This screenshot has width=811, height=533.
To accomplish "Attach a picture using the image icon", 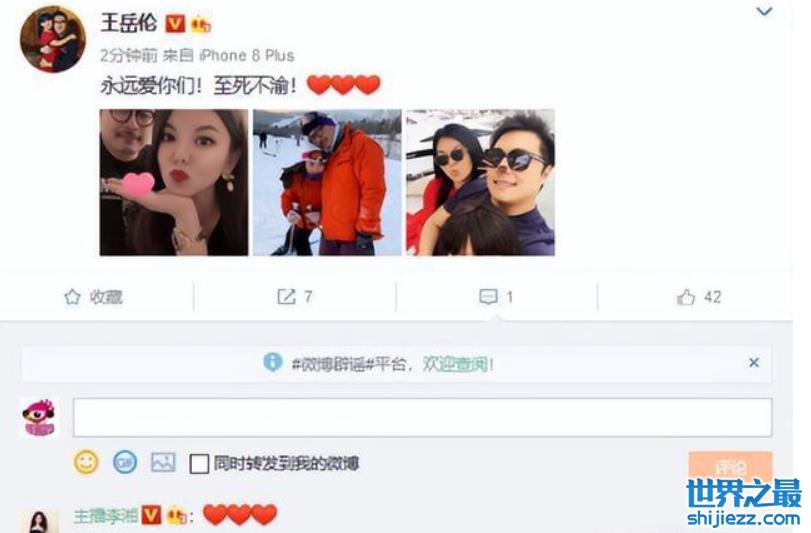I will (x=163, y=462).
